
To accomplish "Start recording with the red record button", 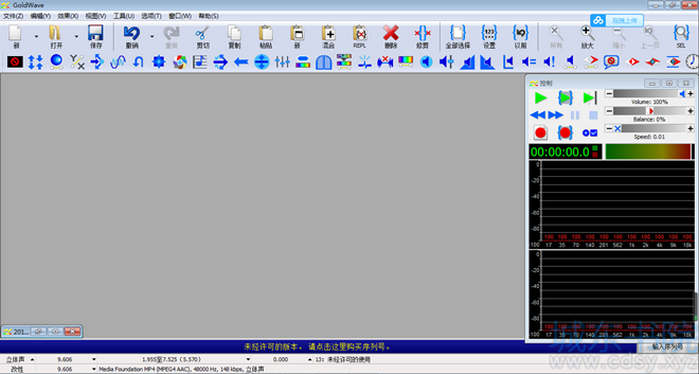I will [541, 133].
